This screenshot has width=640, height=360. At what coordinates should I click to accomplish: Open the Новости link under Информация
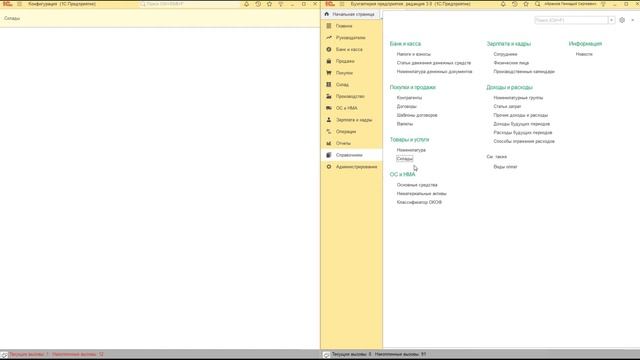pyautogui.click(x=584, y=54)
